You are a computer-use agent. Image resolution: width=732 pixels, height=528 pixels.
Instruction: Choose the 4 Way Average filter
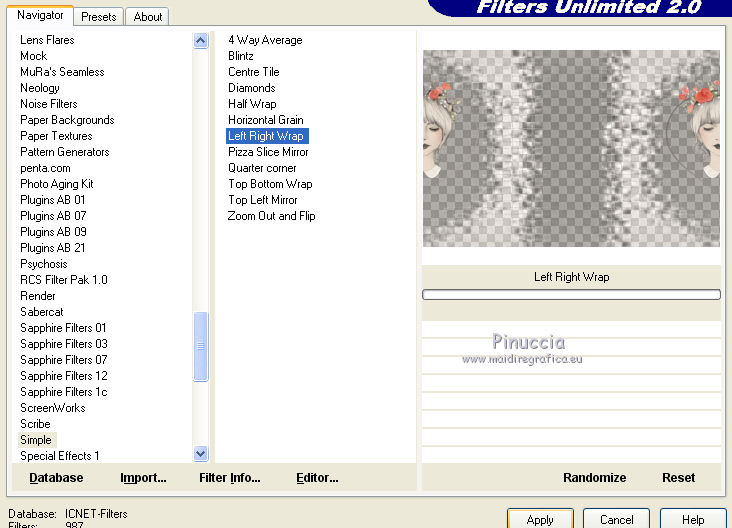pos(265,40)
